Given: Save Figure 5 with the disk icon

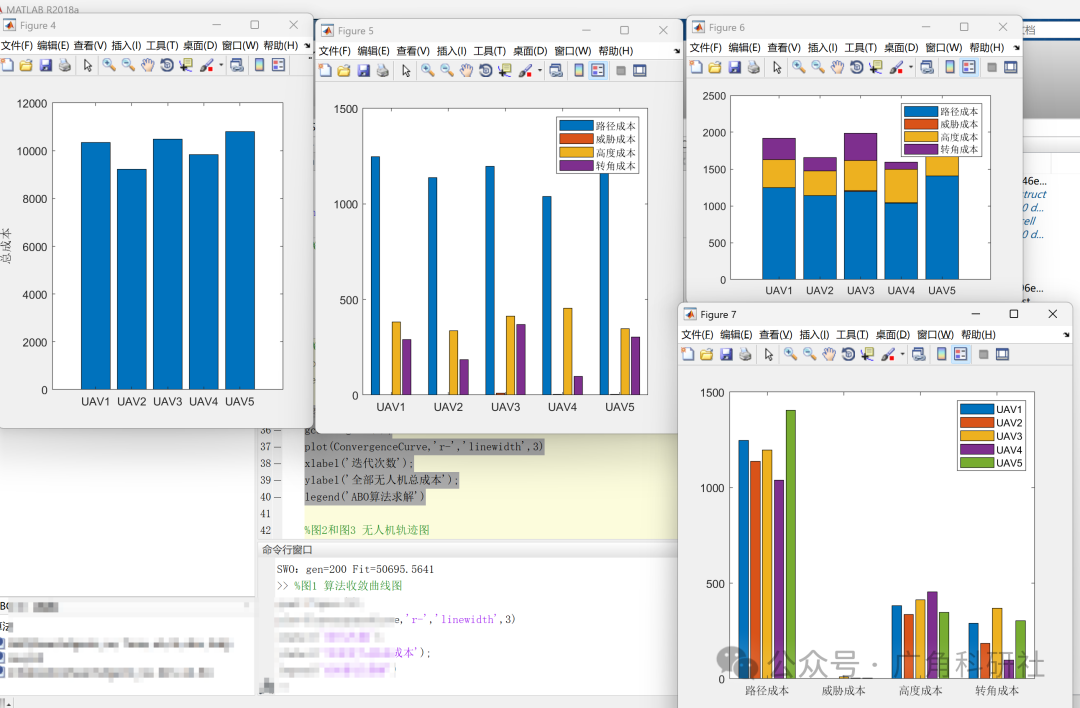Looking at the screenshot, I should coord(364,70).
